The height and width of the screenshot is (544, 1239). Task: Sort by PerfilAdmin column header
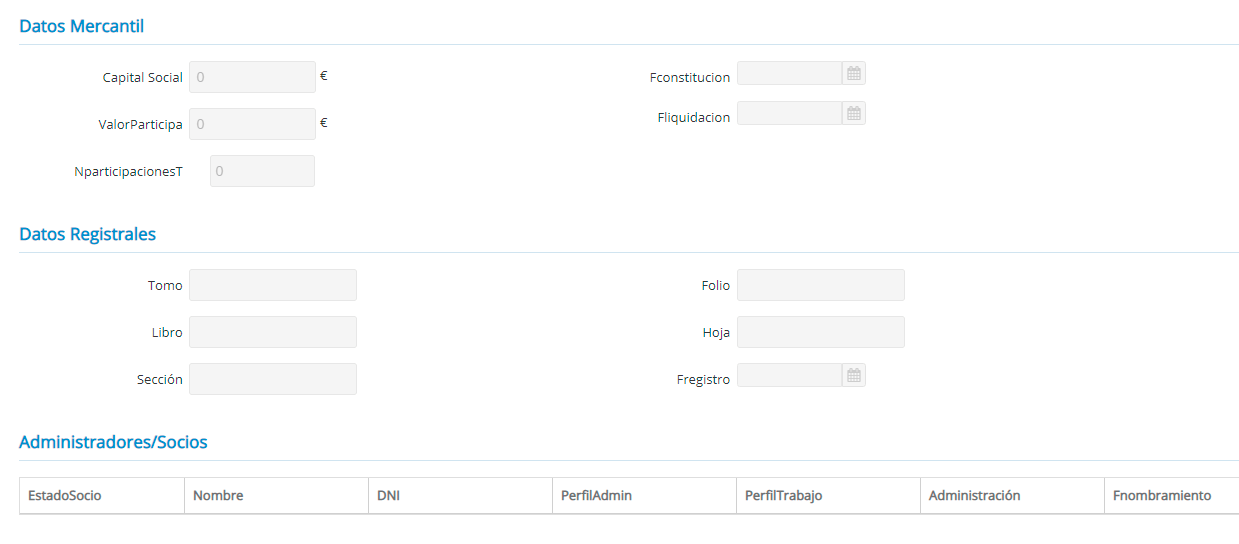[596, 496]
